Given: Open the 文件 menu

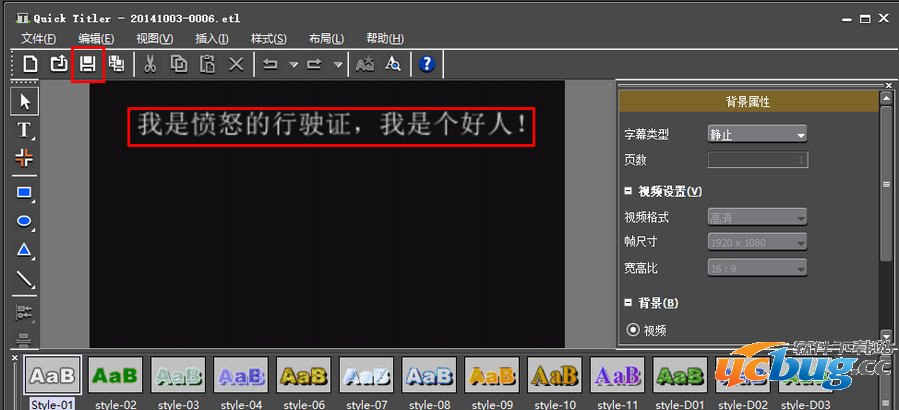Looking at the screenshot, I should (39, 38).
